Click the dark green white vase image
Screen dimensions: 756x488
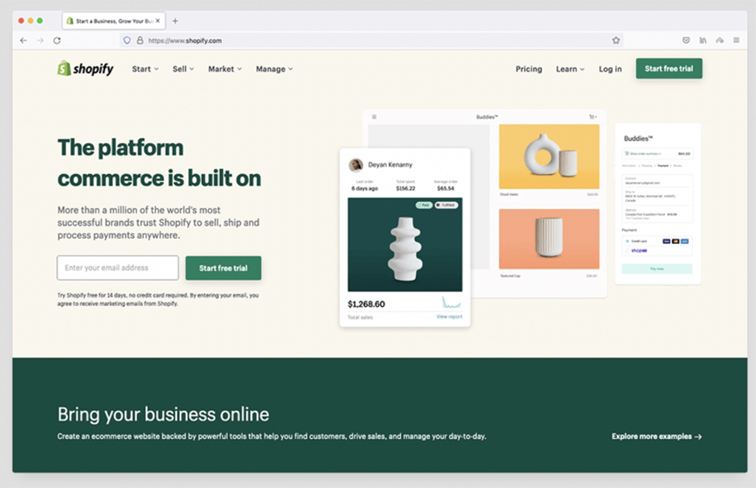[405, 244]
